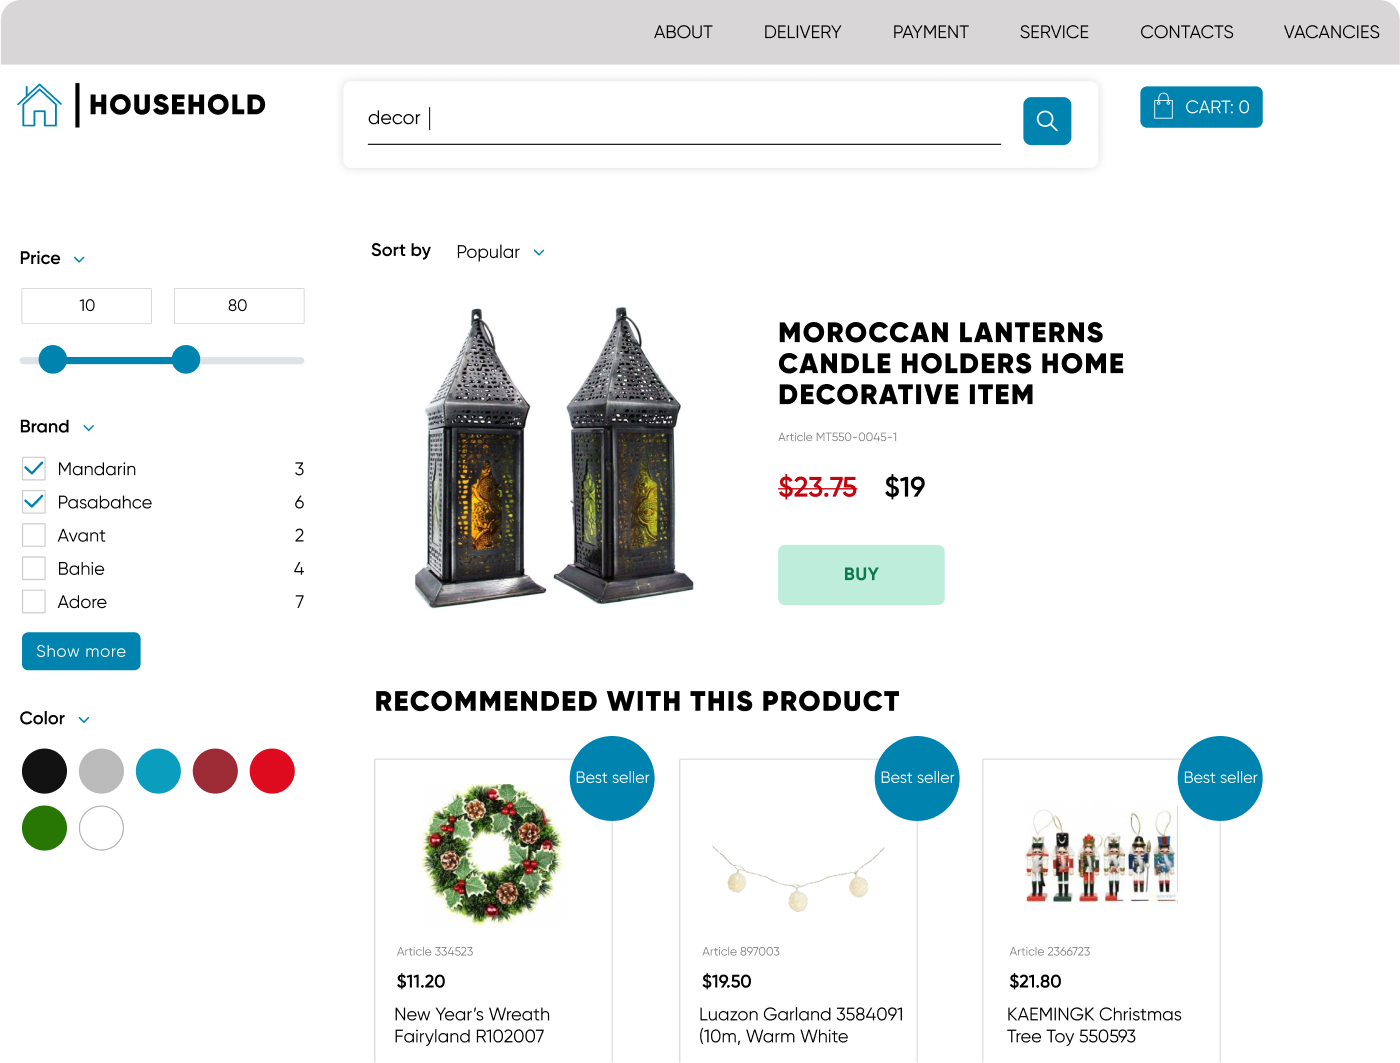
Task: Open the shopping cart bag icon
Action: point(1163,107)
